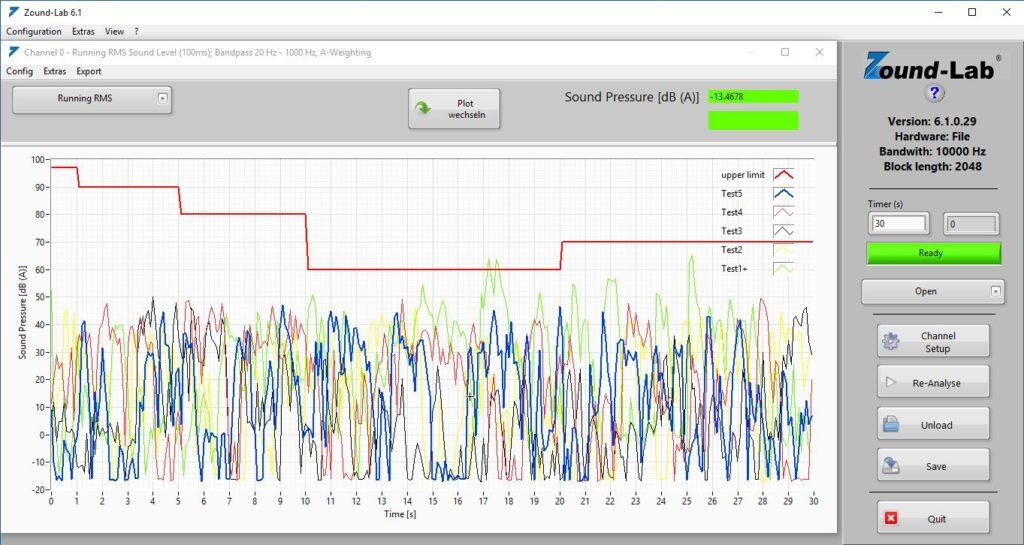Image resolution: width=1024 pixels, height=545 pixels.
Task: Open the Export menu in channel window
Action: (x=89, y=71)
